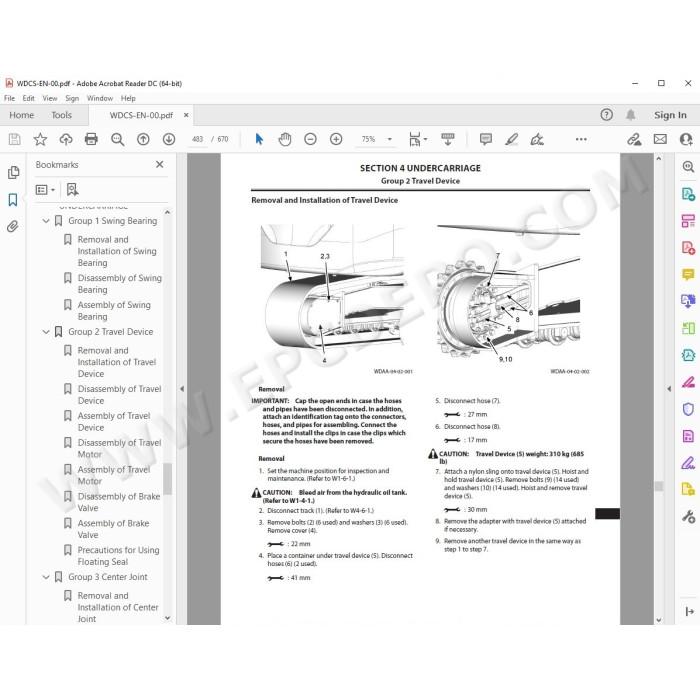Open bookmark Assembly of Swing Bearing
700x700 pixels.
click(x=114, y=311)
